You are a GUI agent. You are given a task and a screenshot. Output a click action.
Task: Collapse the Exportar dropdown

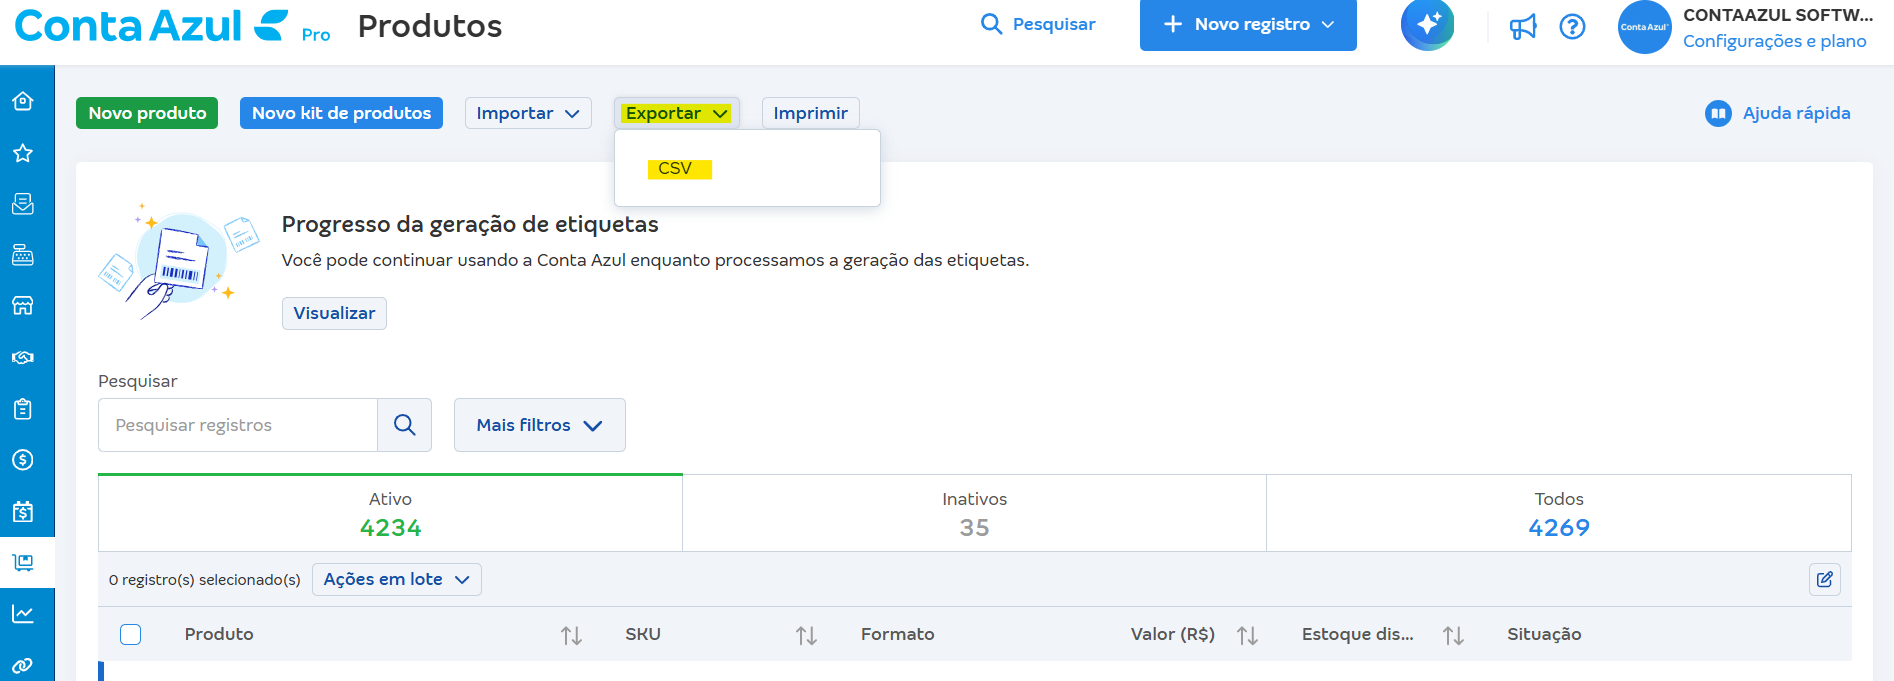[x=677, y=113]
